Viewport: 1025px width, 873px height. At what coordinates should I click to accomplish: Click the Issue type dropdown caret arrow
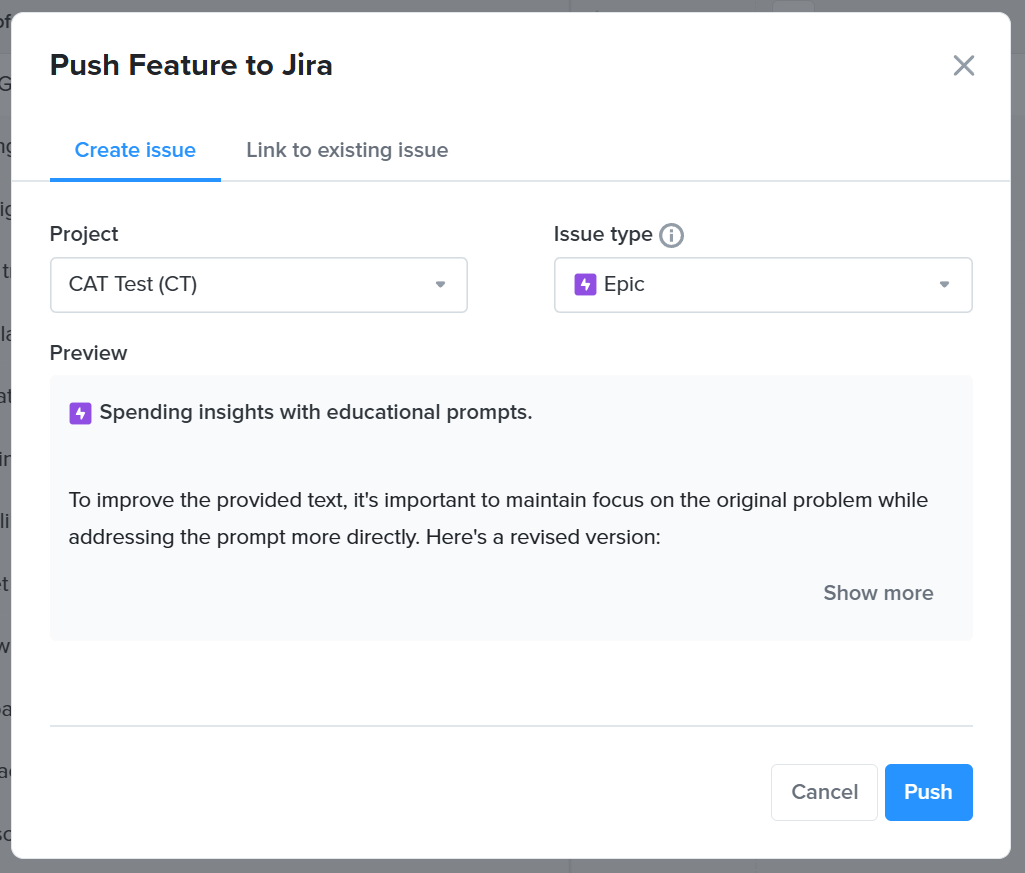(945, 284)
